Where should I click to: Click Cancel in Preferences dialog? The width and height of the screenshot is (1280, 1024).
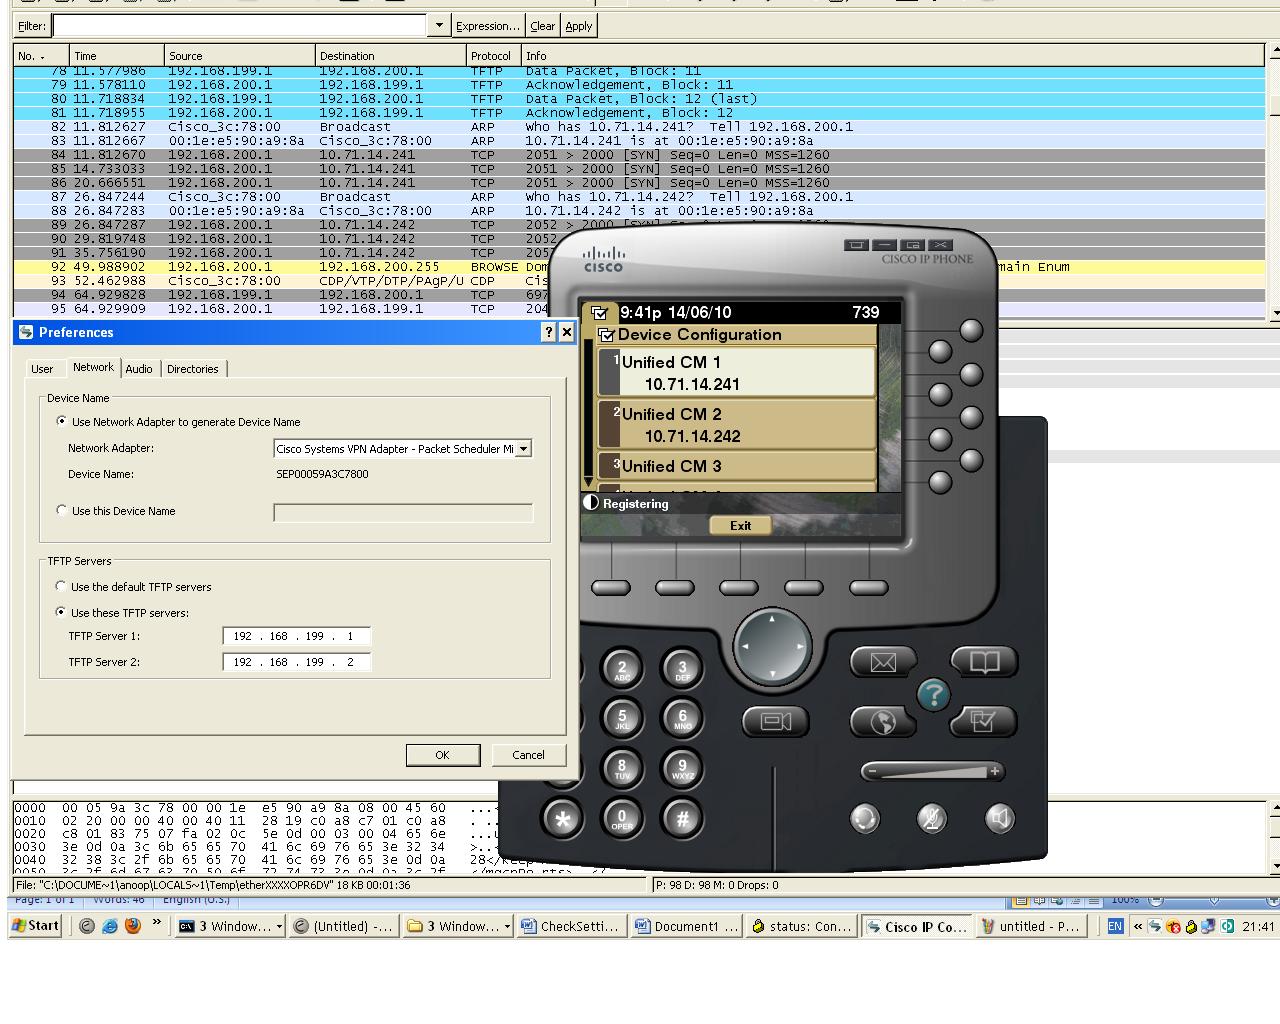pos(528,755)
